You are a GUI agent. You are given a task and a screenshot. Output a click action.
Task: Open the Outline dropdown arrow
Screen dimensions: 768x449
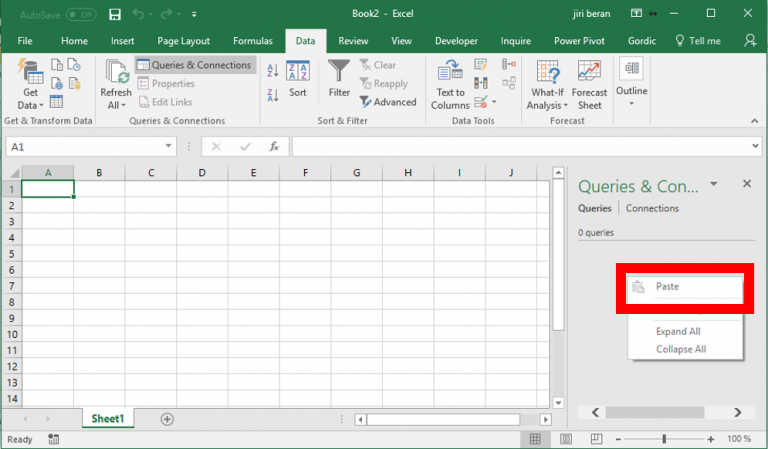click(631, 103)
